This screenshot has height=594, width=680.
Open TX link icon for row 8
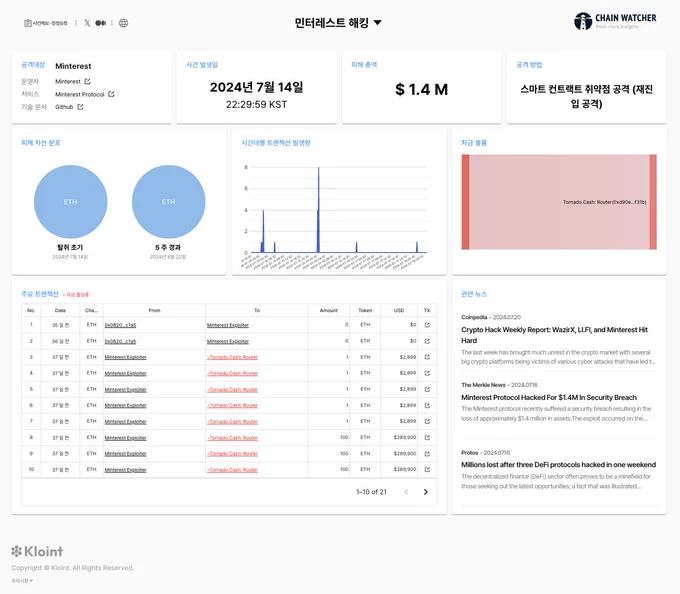[x=427, y=437]
